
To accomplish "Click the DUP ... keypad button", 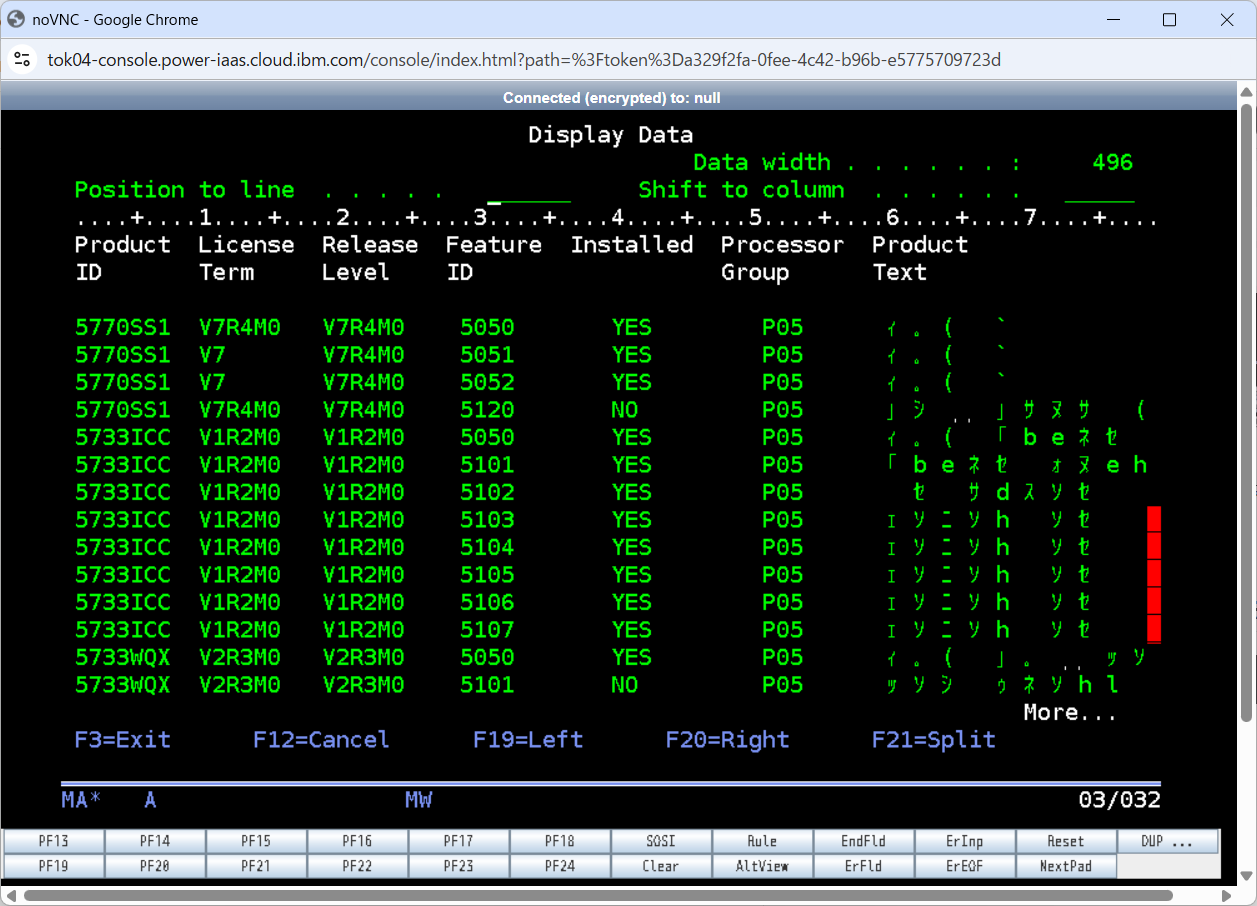I will (x=1168, y=841).
